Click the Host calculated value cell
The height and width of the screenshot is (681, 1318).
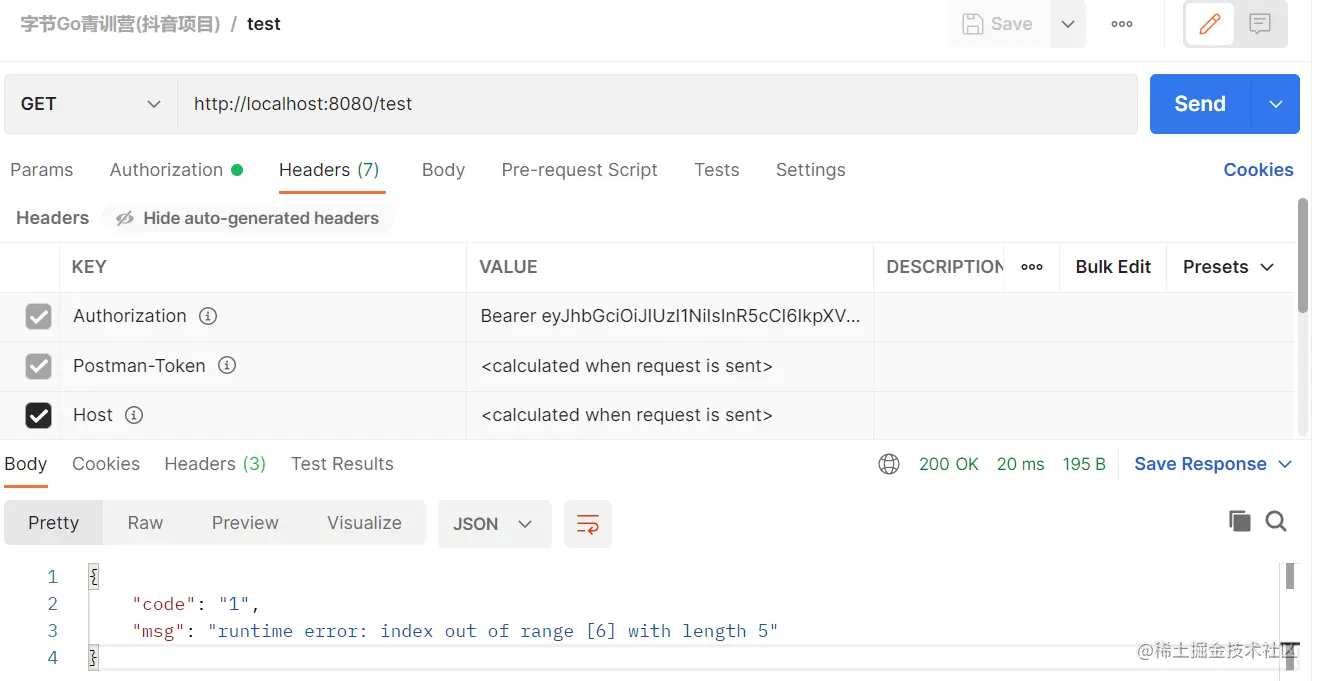click(x=670, y=415)
